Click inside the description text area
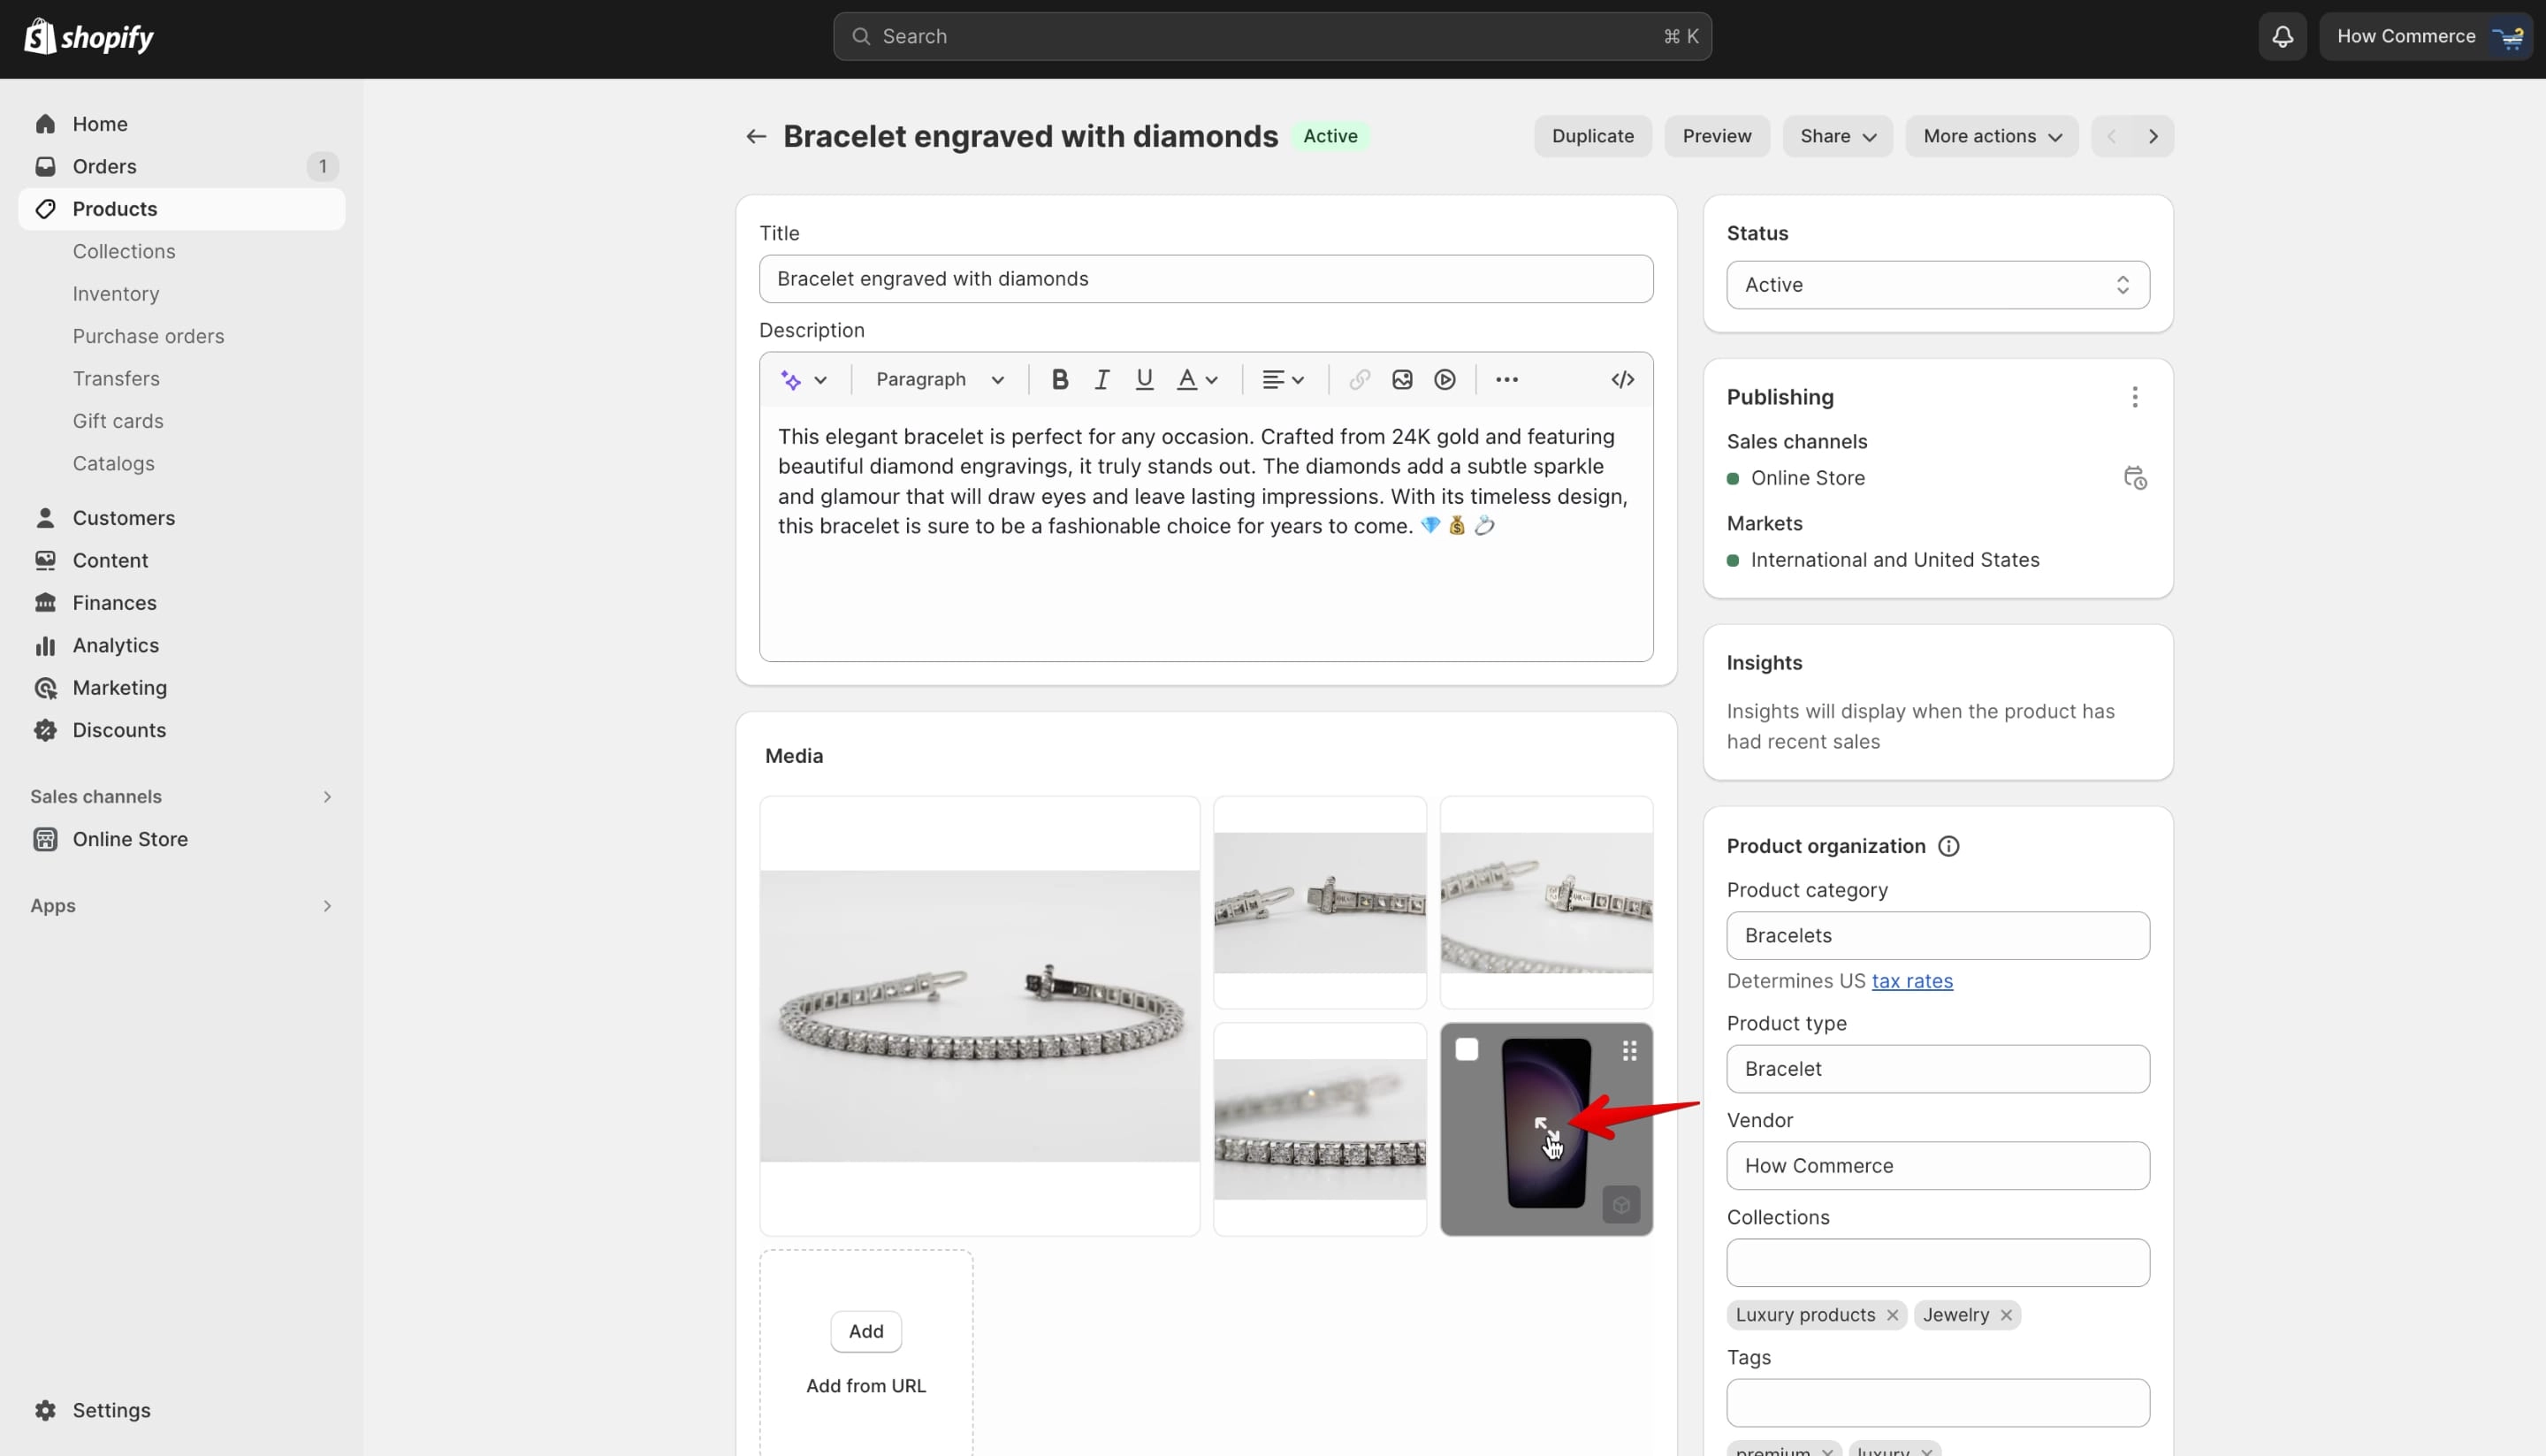This screenshot has height=1456, width=2546. [1205, 533]
